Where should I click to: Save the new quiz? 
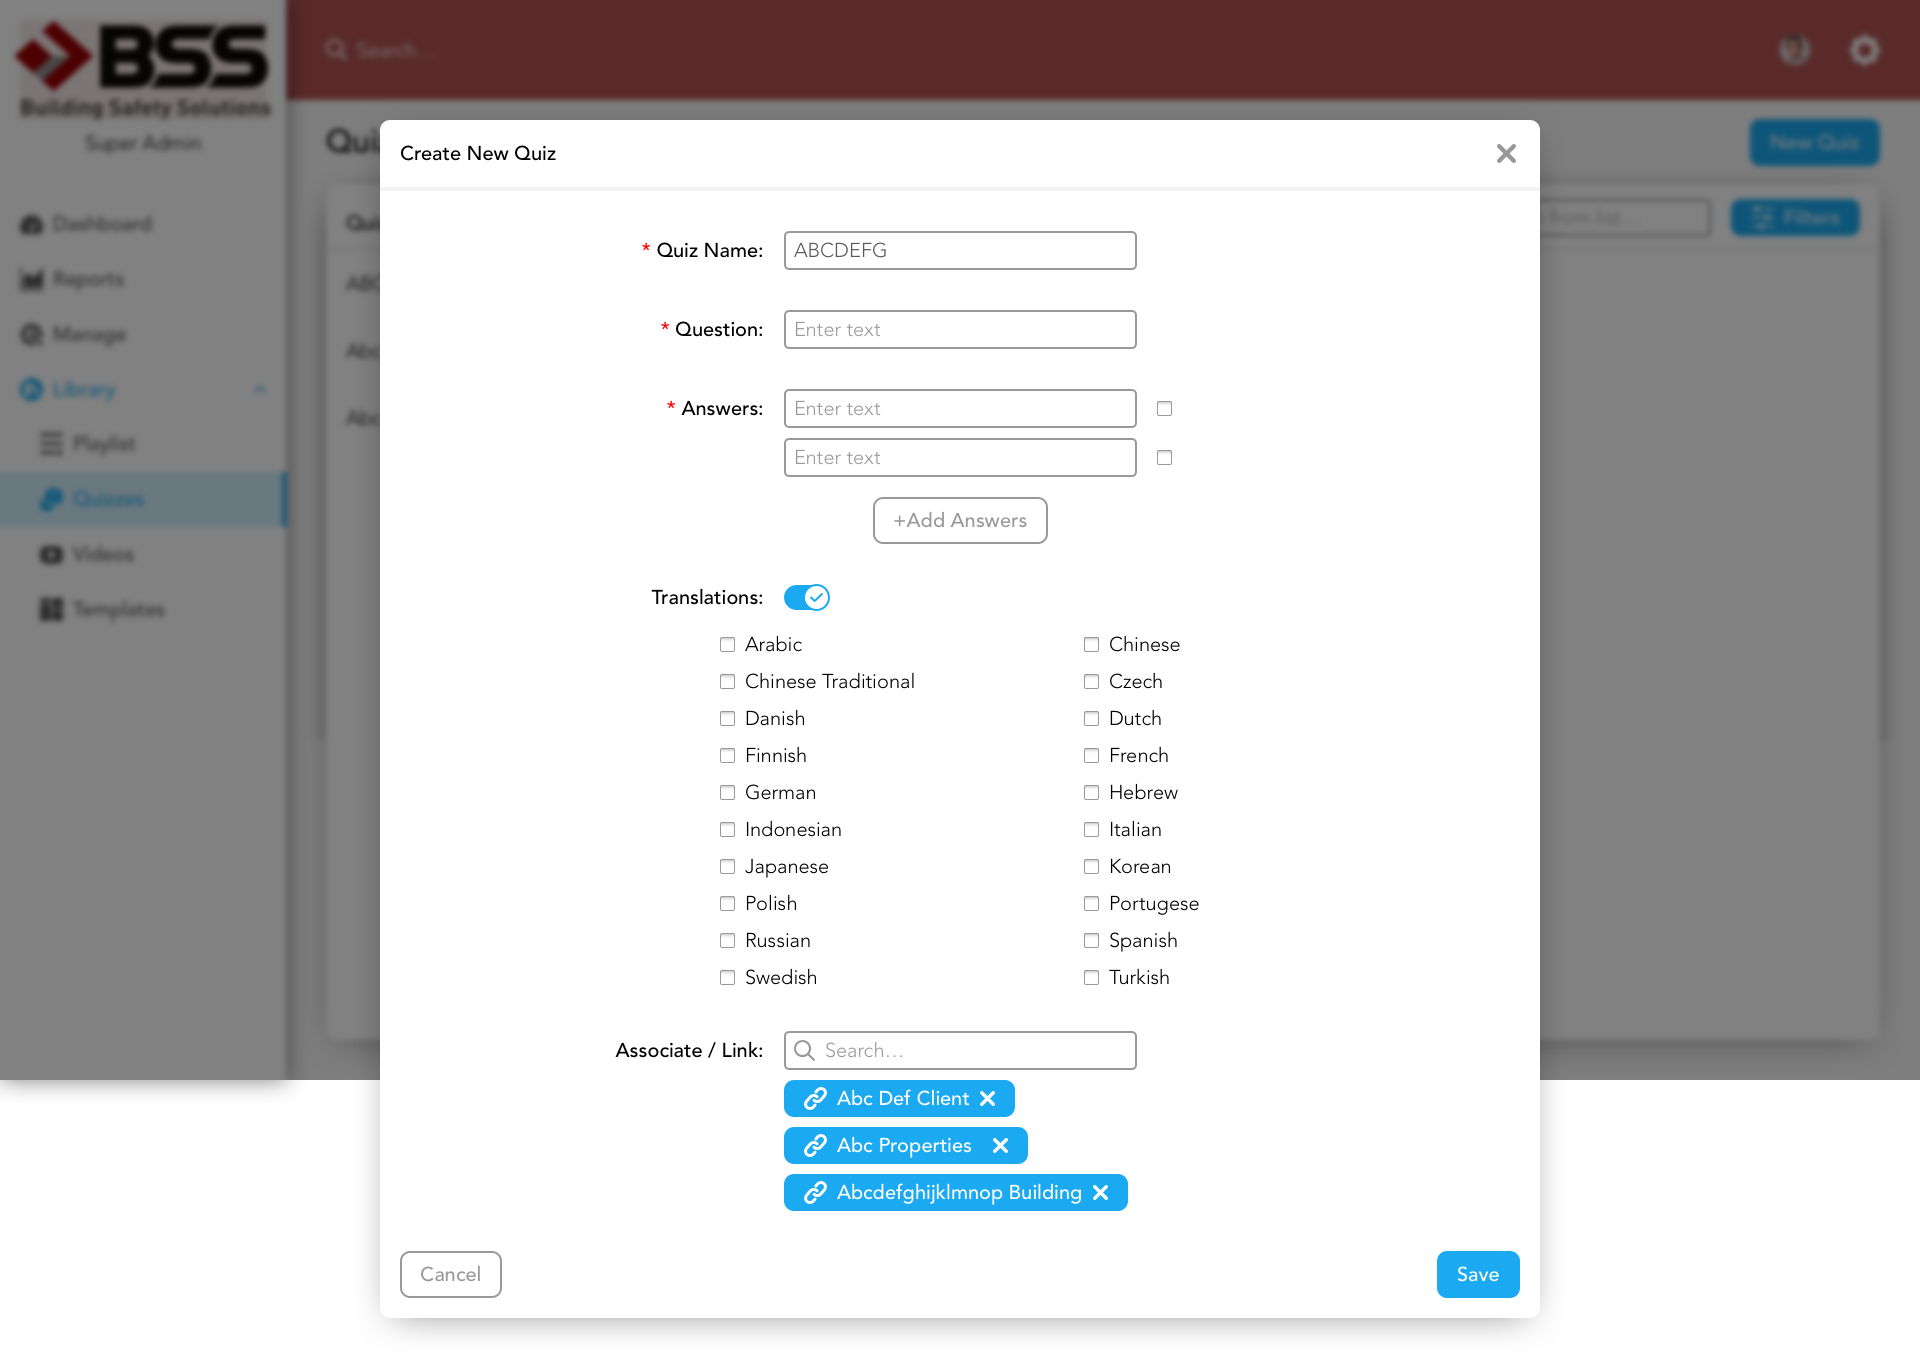coord(1477,1274)
